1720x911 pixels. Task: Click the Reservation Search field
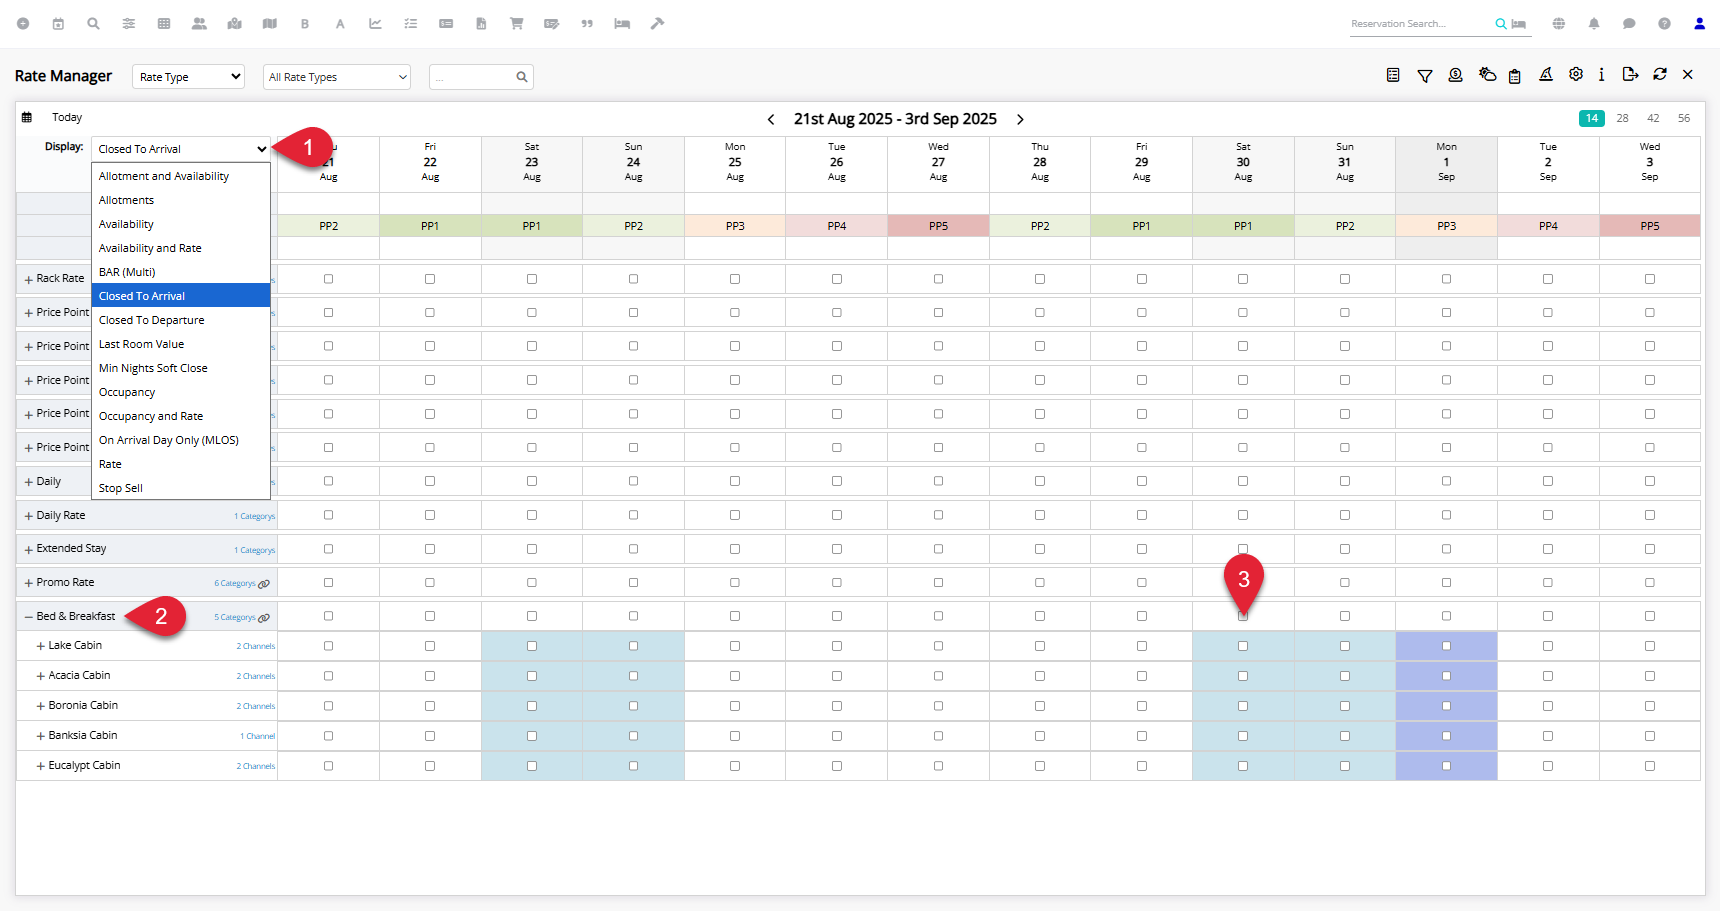1420,24
